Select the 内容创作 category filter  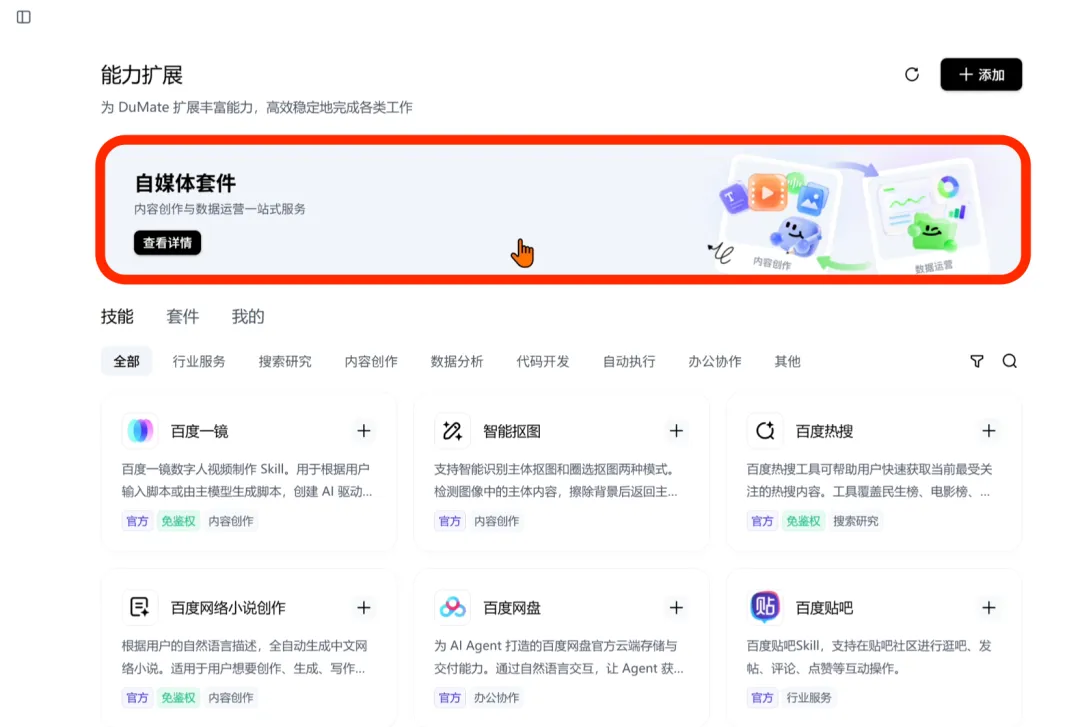click(371, 362)
